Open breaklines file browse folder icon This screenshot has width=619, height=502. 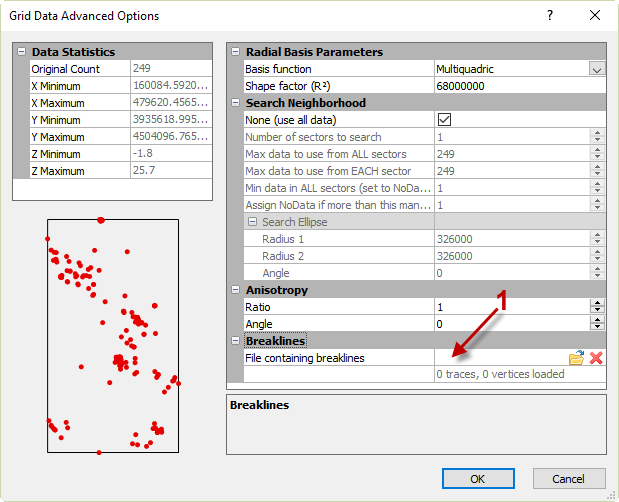(x=576, y=358)
